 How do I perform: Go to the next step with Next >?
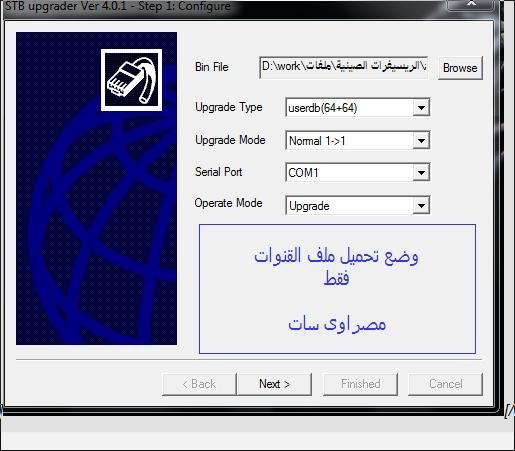click(x=274, y=384)
